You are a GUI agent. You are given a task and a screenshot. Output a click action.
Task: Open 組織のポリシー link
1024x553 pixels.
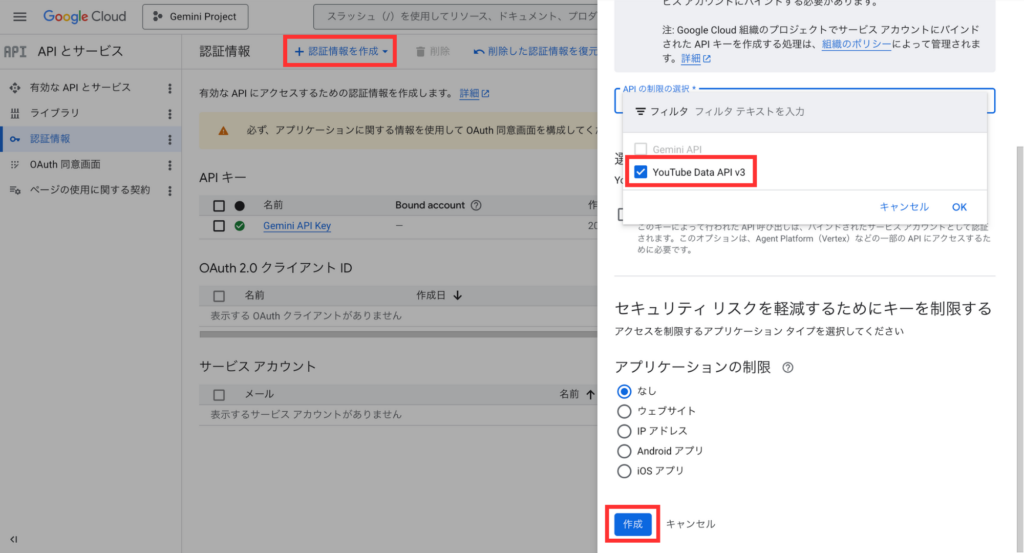[856, 44]
